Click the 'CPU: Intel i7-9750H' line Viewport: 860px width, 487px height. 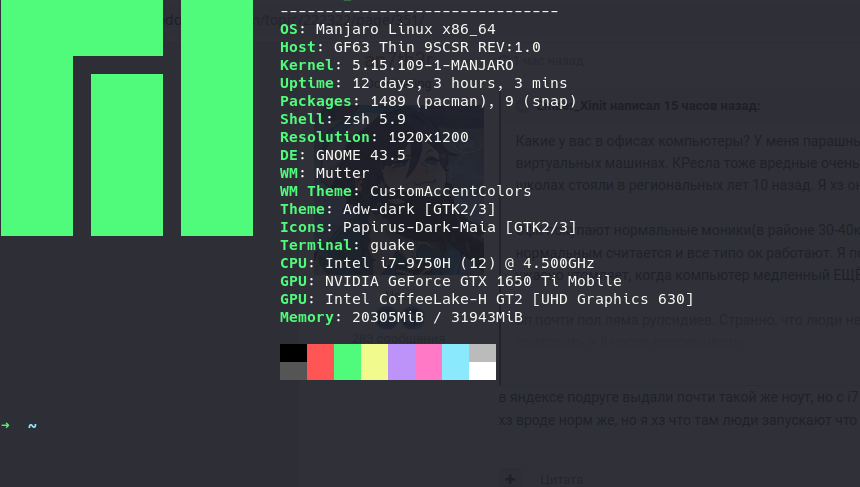437,263
